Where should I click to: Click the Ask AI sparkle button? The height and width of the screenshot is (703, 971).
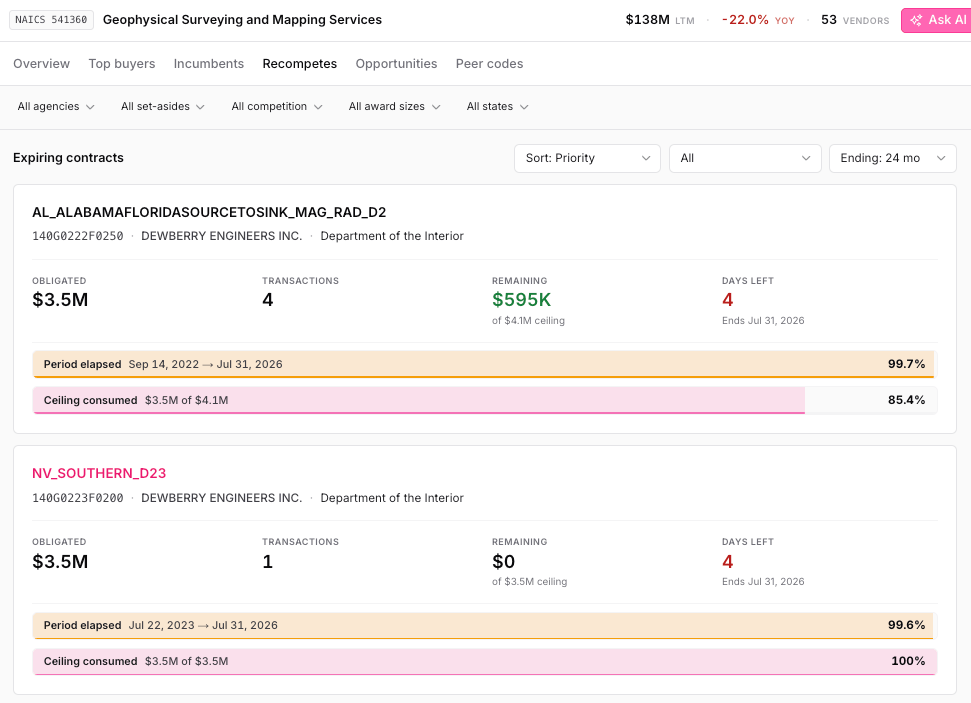coord(936,20)
